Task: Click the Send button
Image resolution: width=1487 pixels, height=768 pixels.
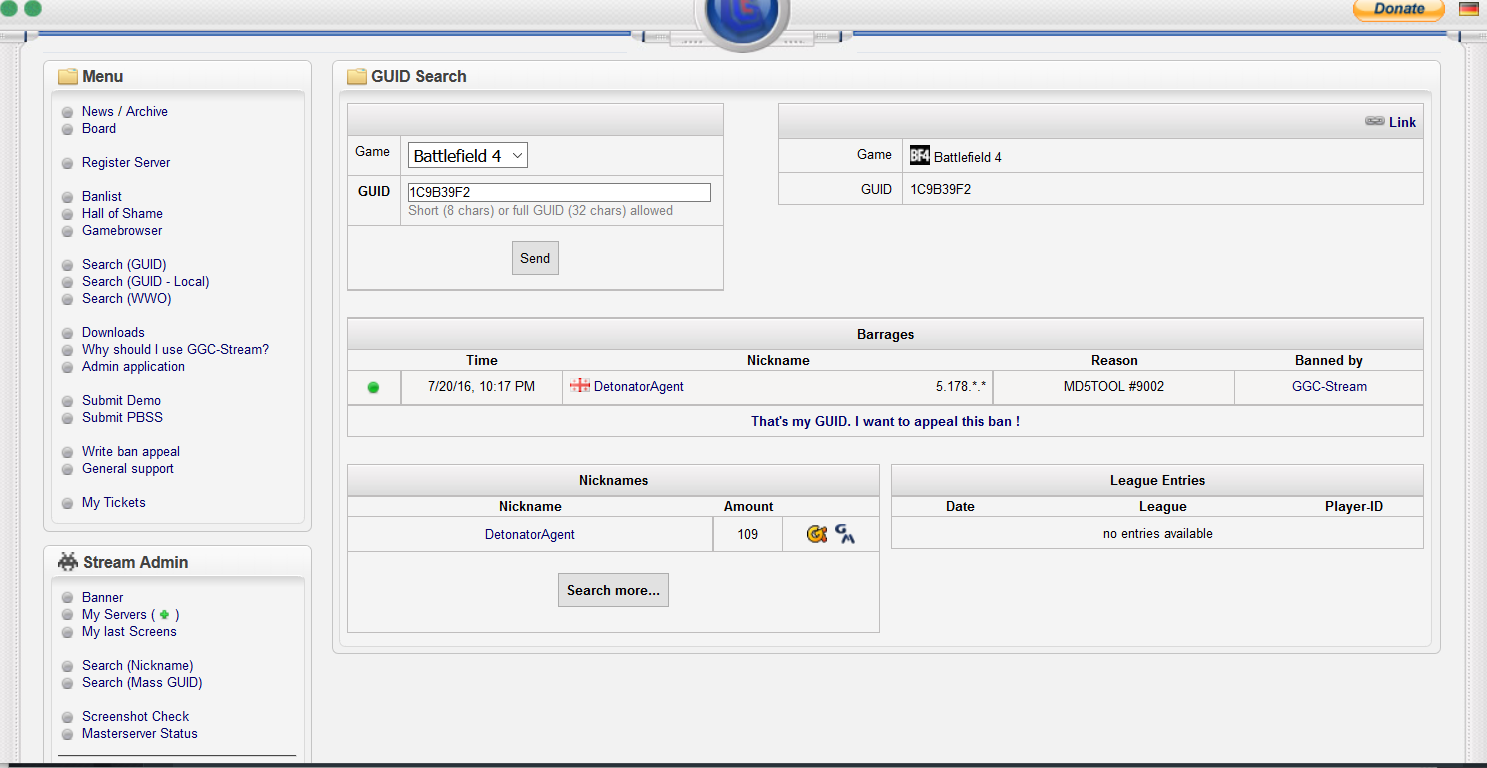Action: click(x=535, y=258)
